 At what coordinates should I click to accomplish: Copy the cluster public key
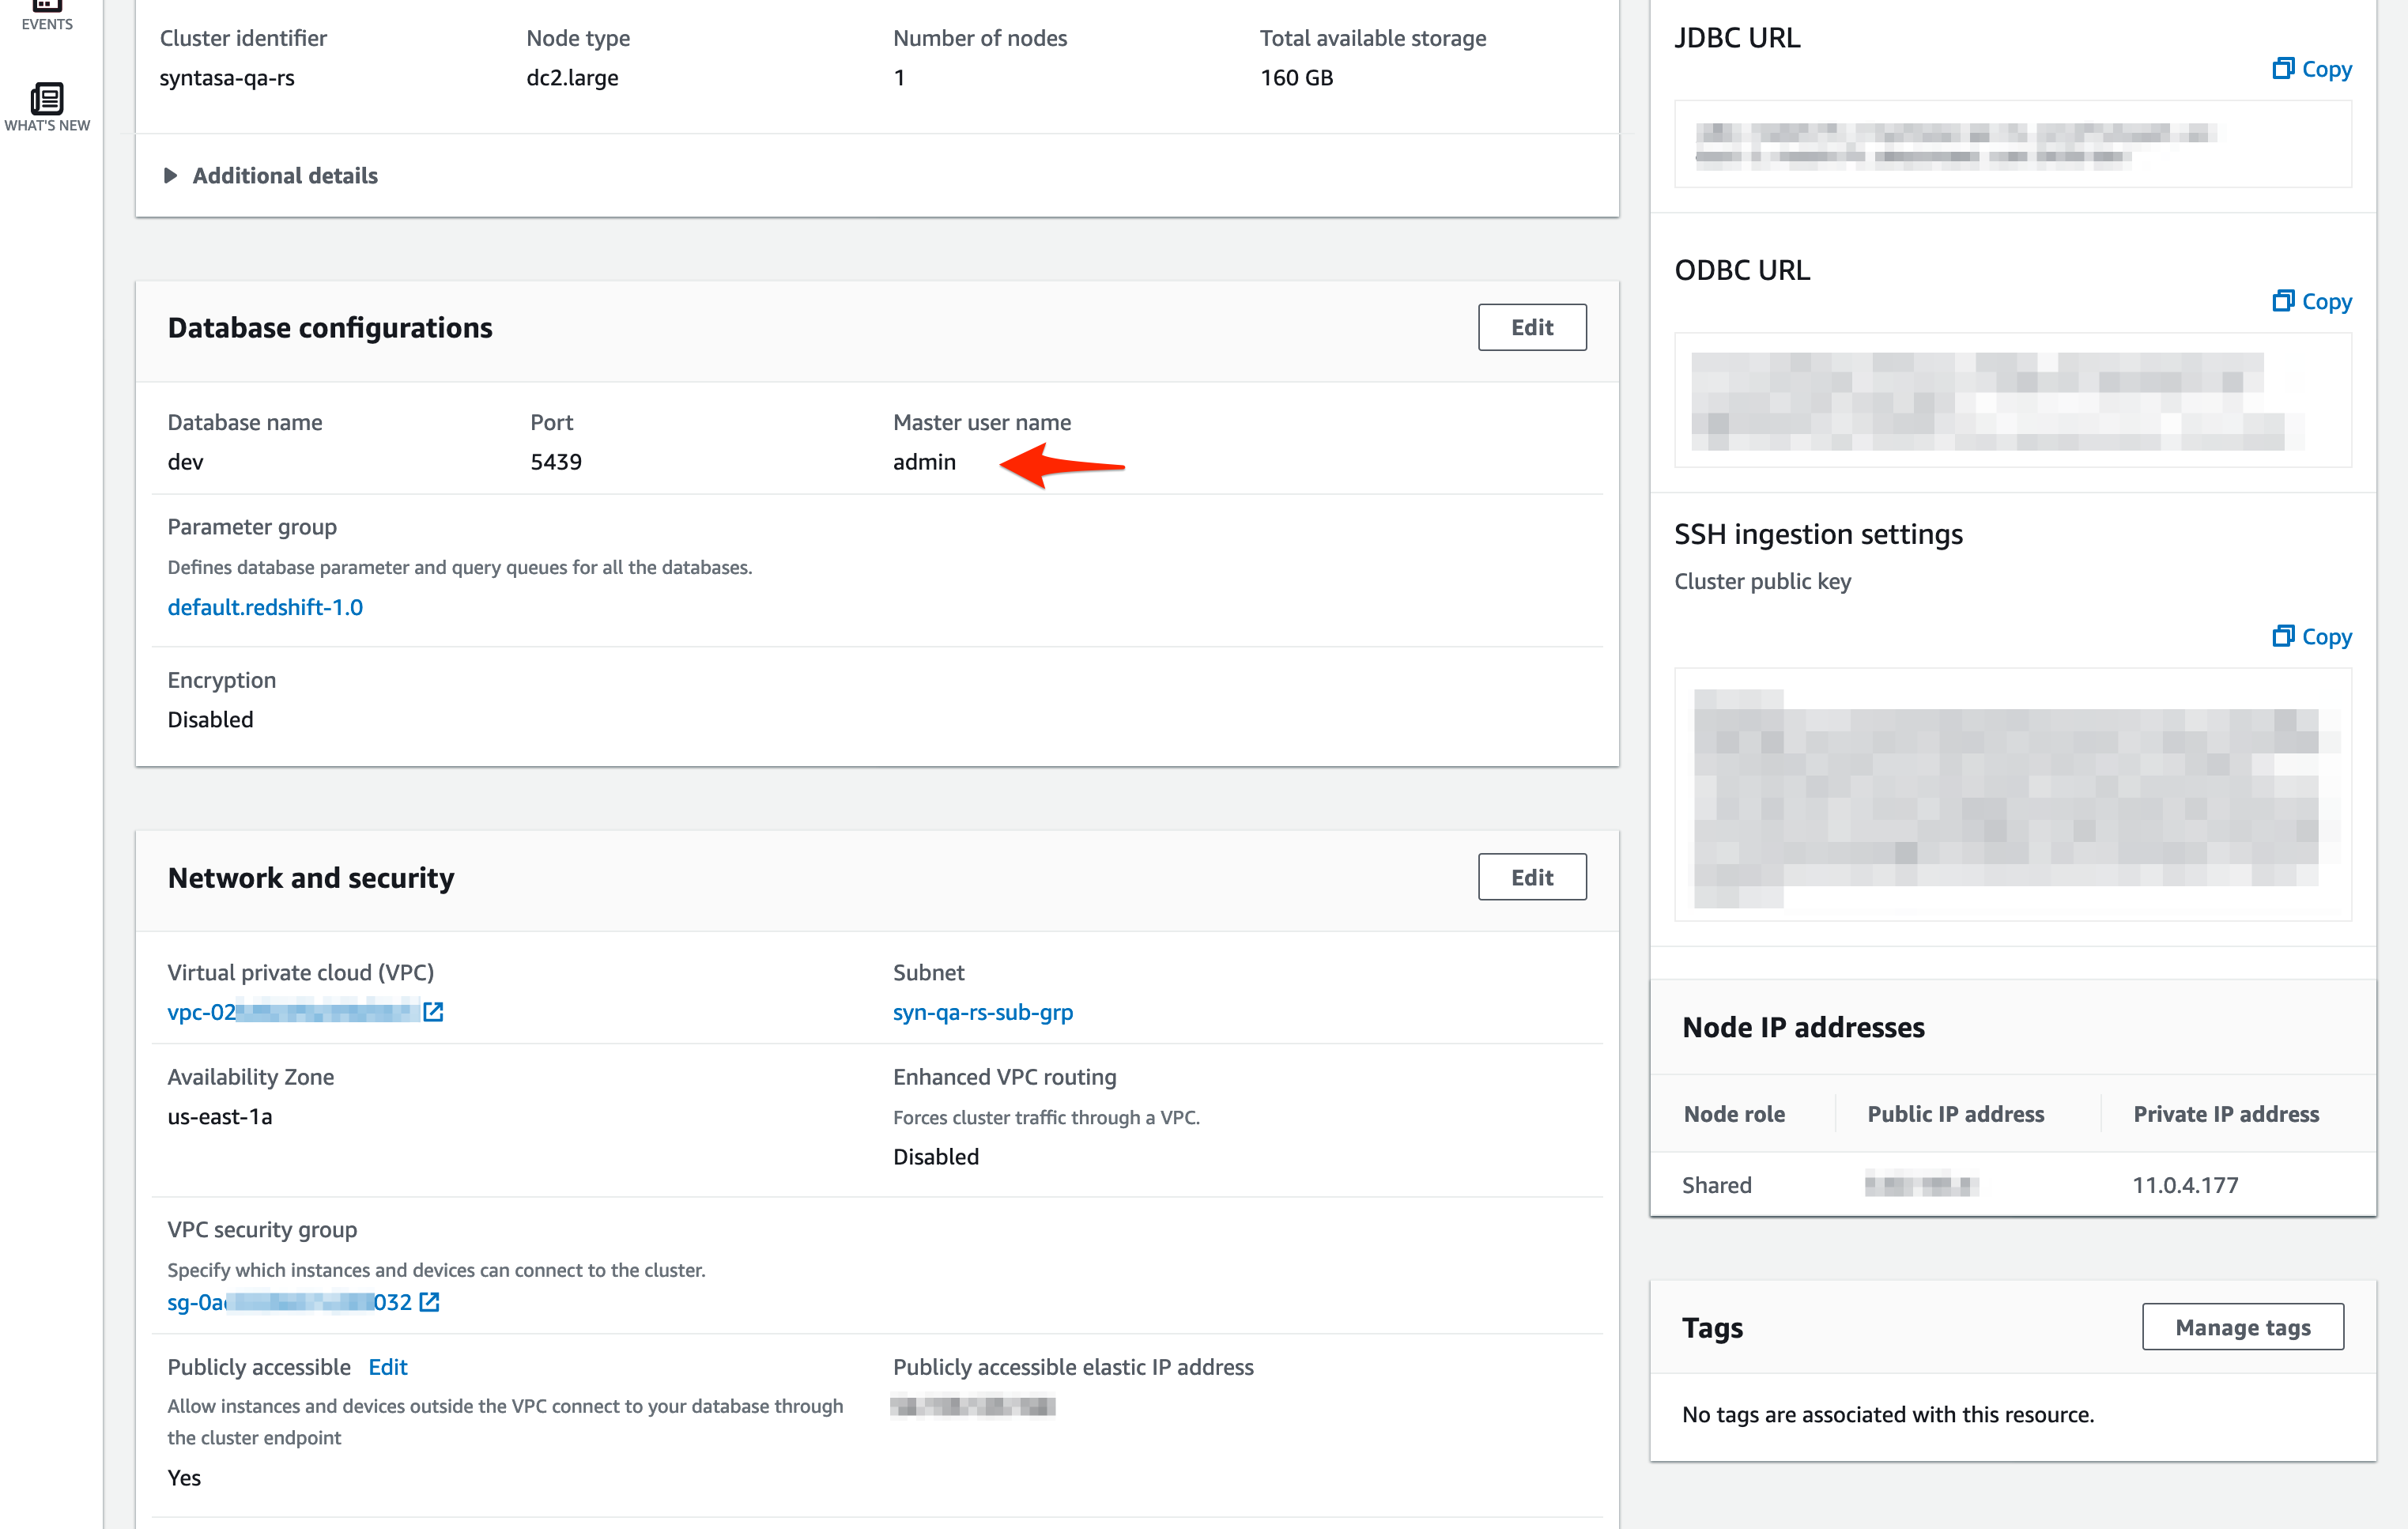click(x=2312, y=637)
